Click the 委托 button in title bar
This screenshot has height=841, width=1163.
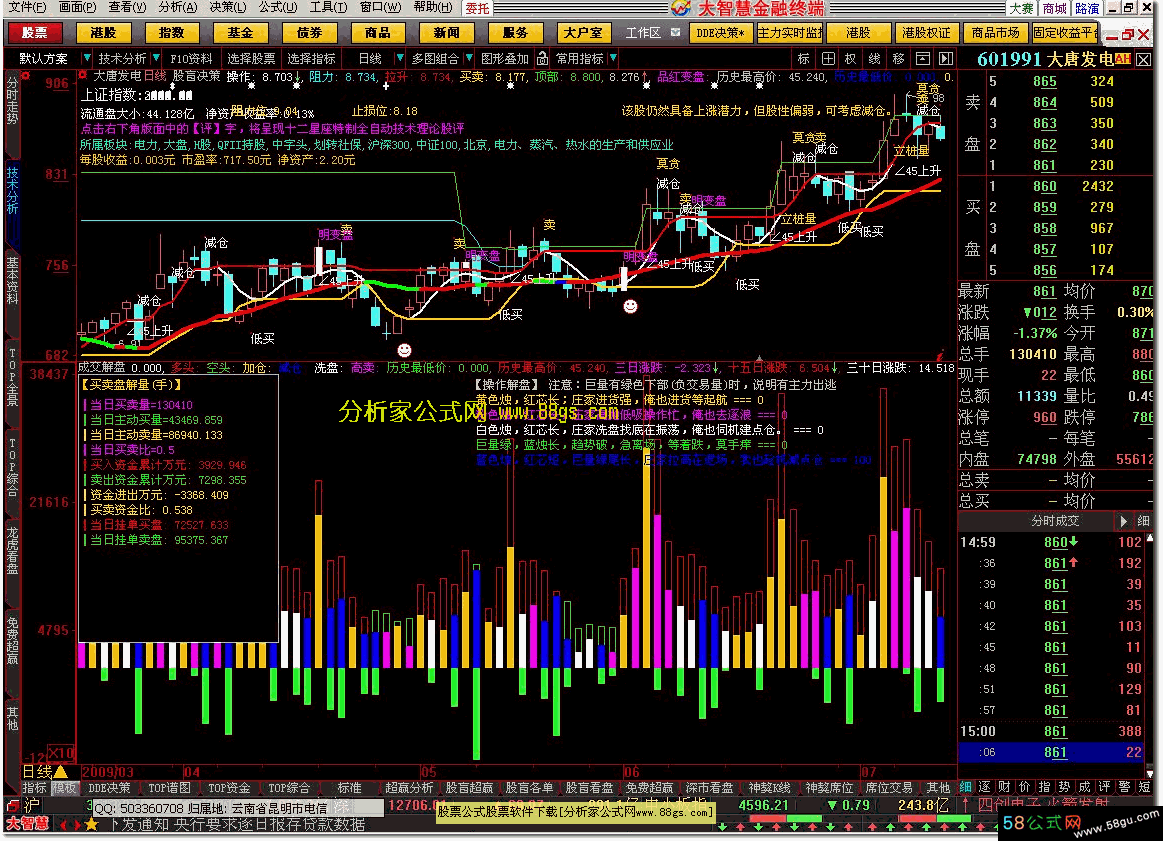coord(478,8)
